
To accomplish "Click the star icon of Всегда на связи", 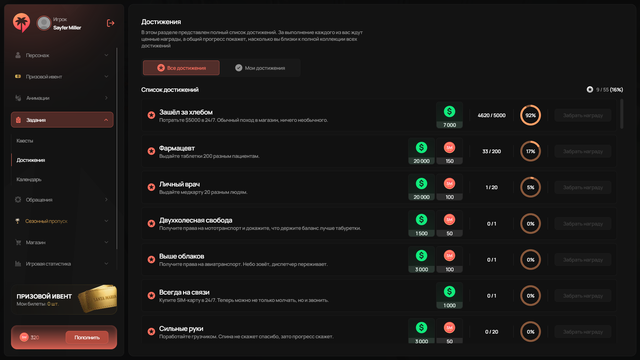I will tap(151, 295).
